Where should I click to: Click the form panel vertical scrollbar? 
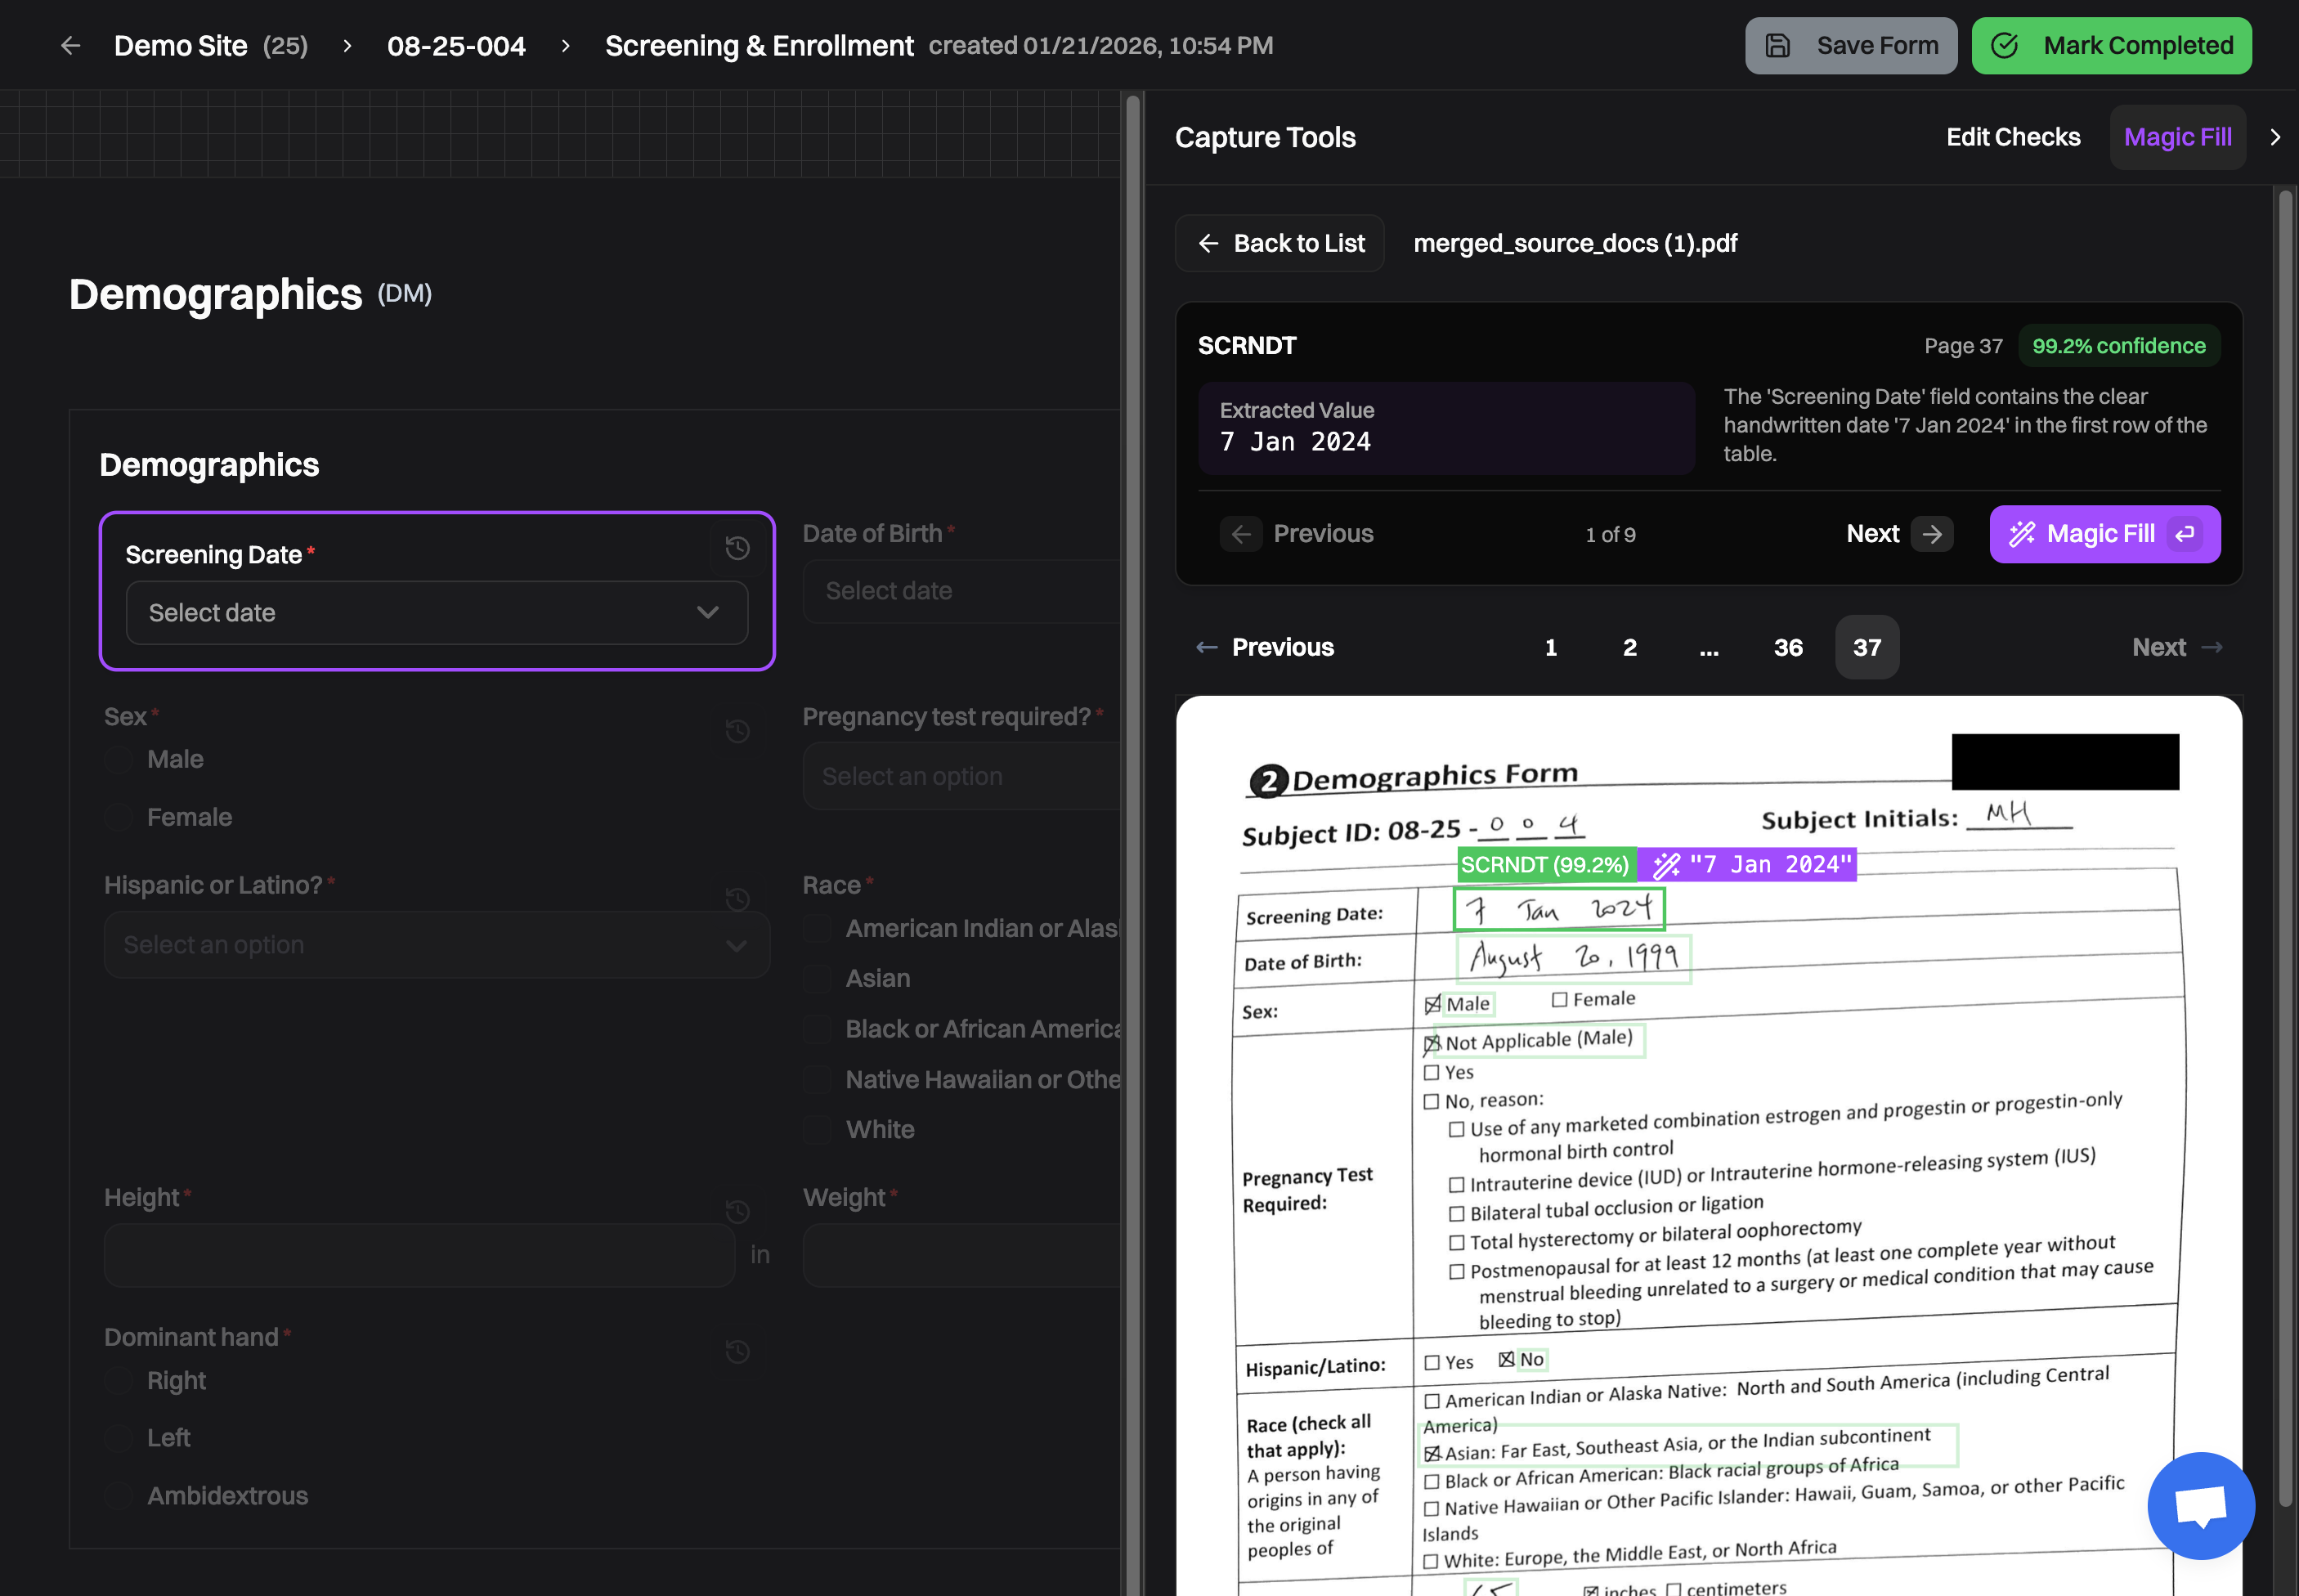(x=1133, y=843)
